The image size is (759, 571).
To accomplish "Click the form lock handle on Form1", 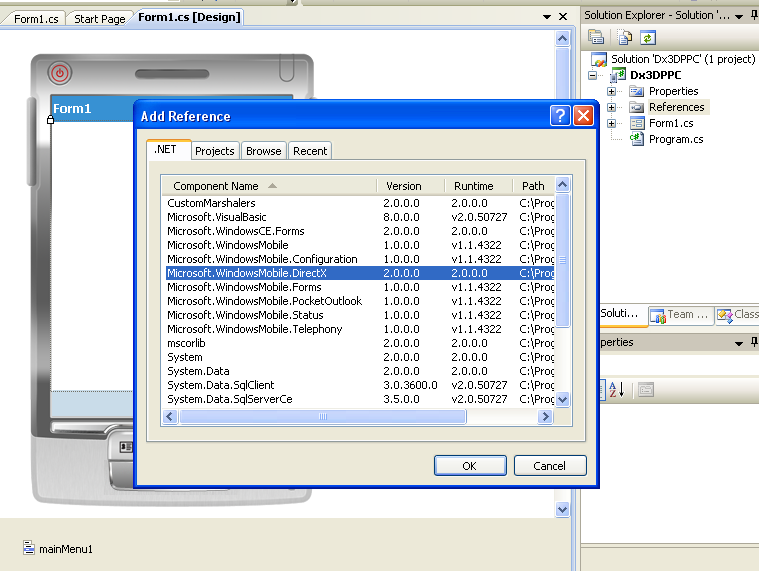I will (x=50, y=120).
